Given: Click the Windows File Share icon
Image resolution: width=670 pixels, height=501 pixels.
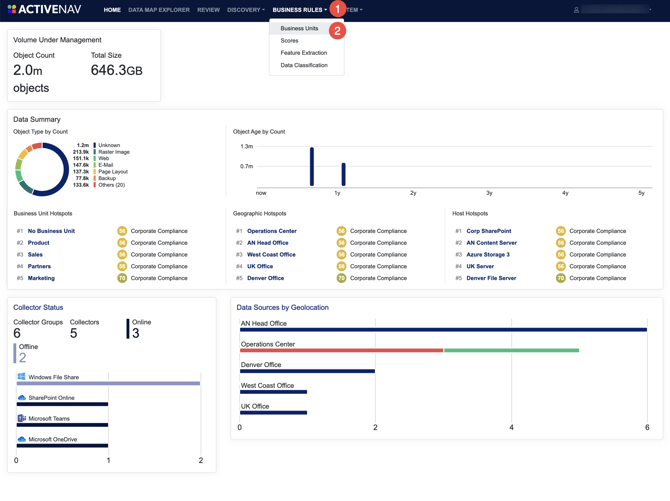Looking at the screenshot, I should click(21, 377).
